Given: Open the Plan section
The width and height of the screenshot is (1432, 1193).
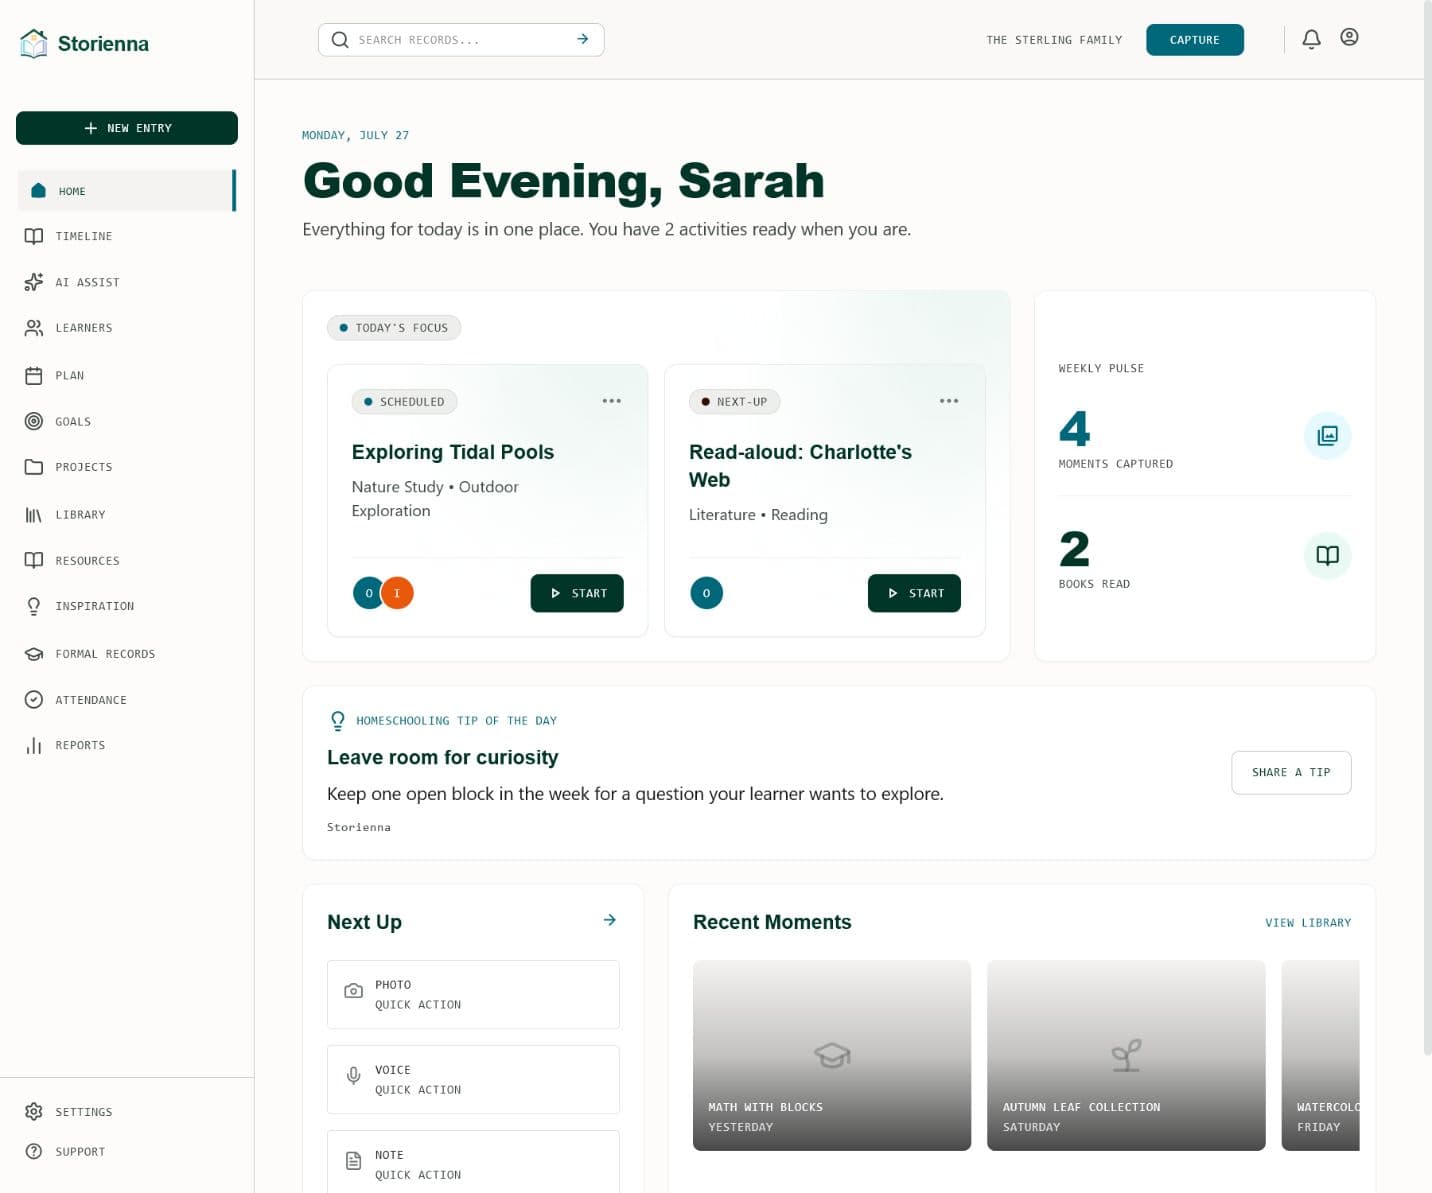Looking at the screenshot, I should click(126, 376).
